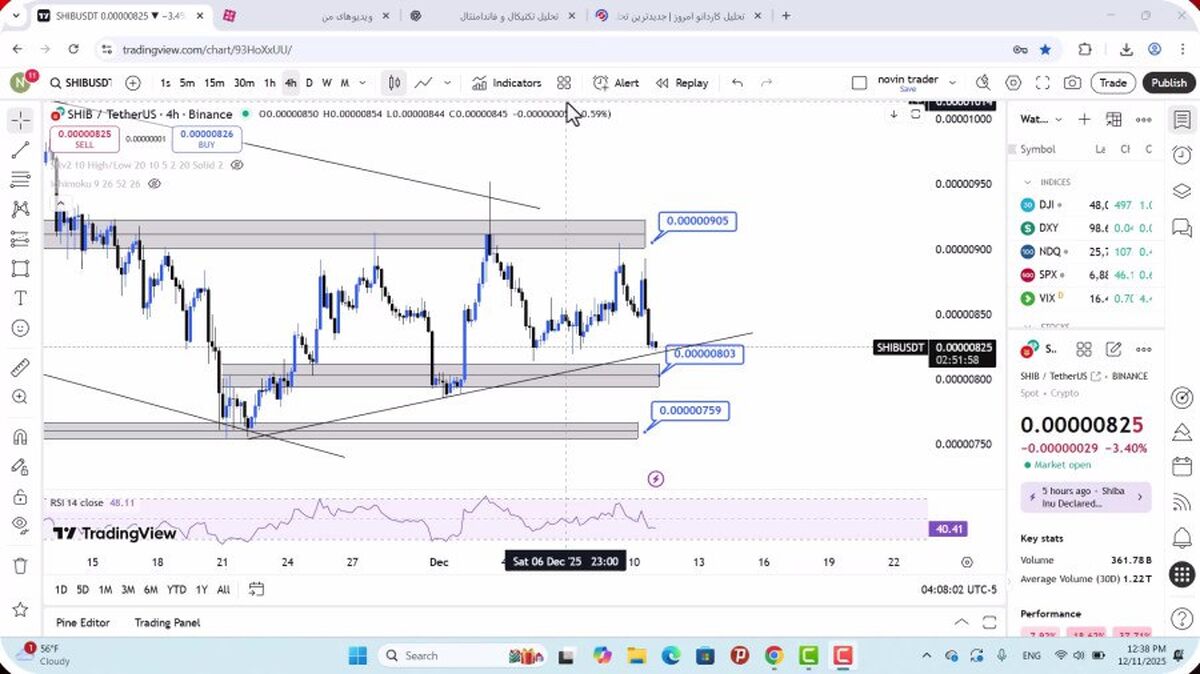
Task: Click the trash icon to remove drawings
Action: click(x=20, y=566)
